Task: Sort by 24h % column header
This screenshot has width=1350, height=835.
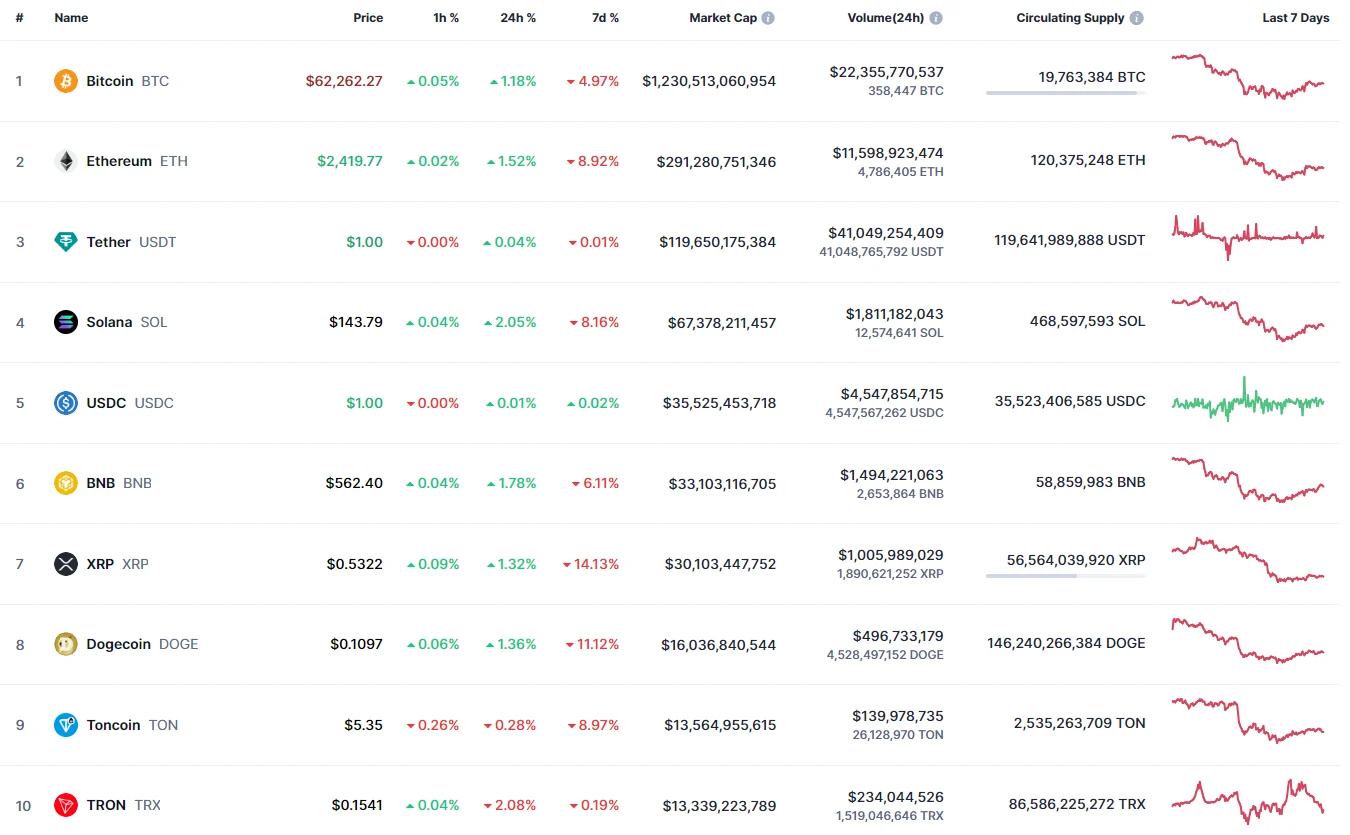Action: click(518, 18)
